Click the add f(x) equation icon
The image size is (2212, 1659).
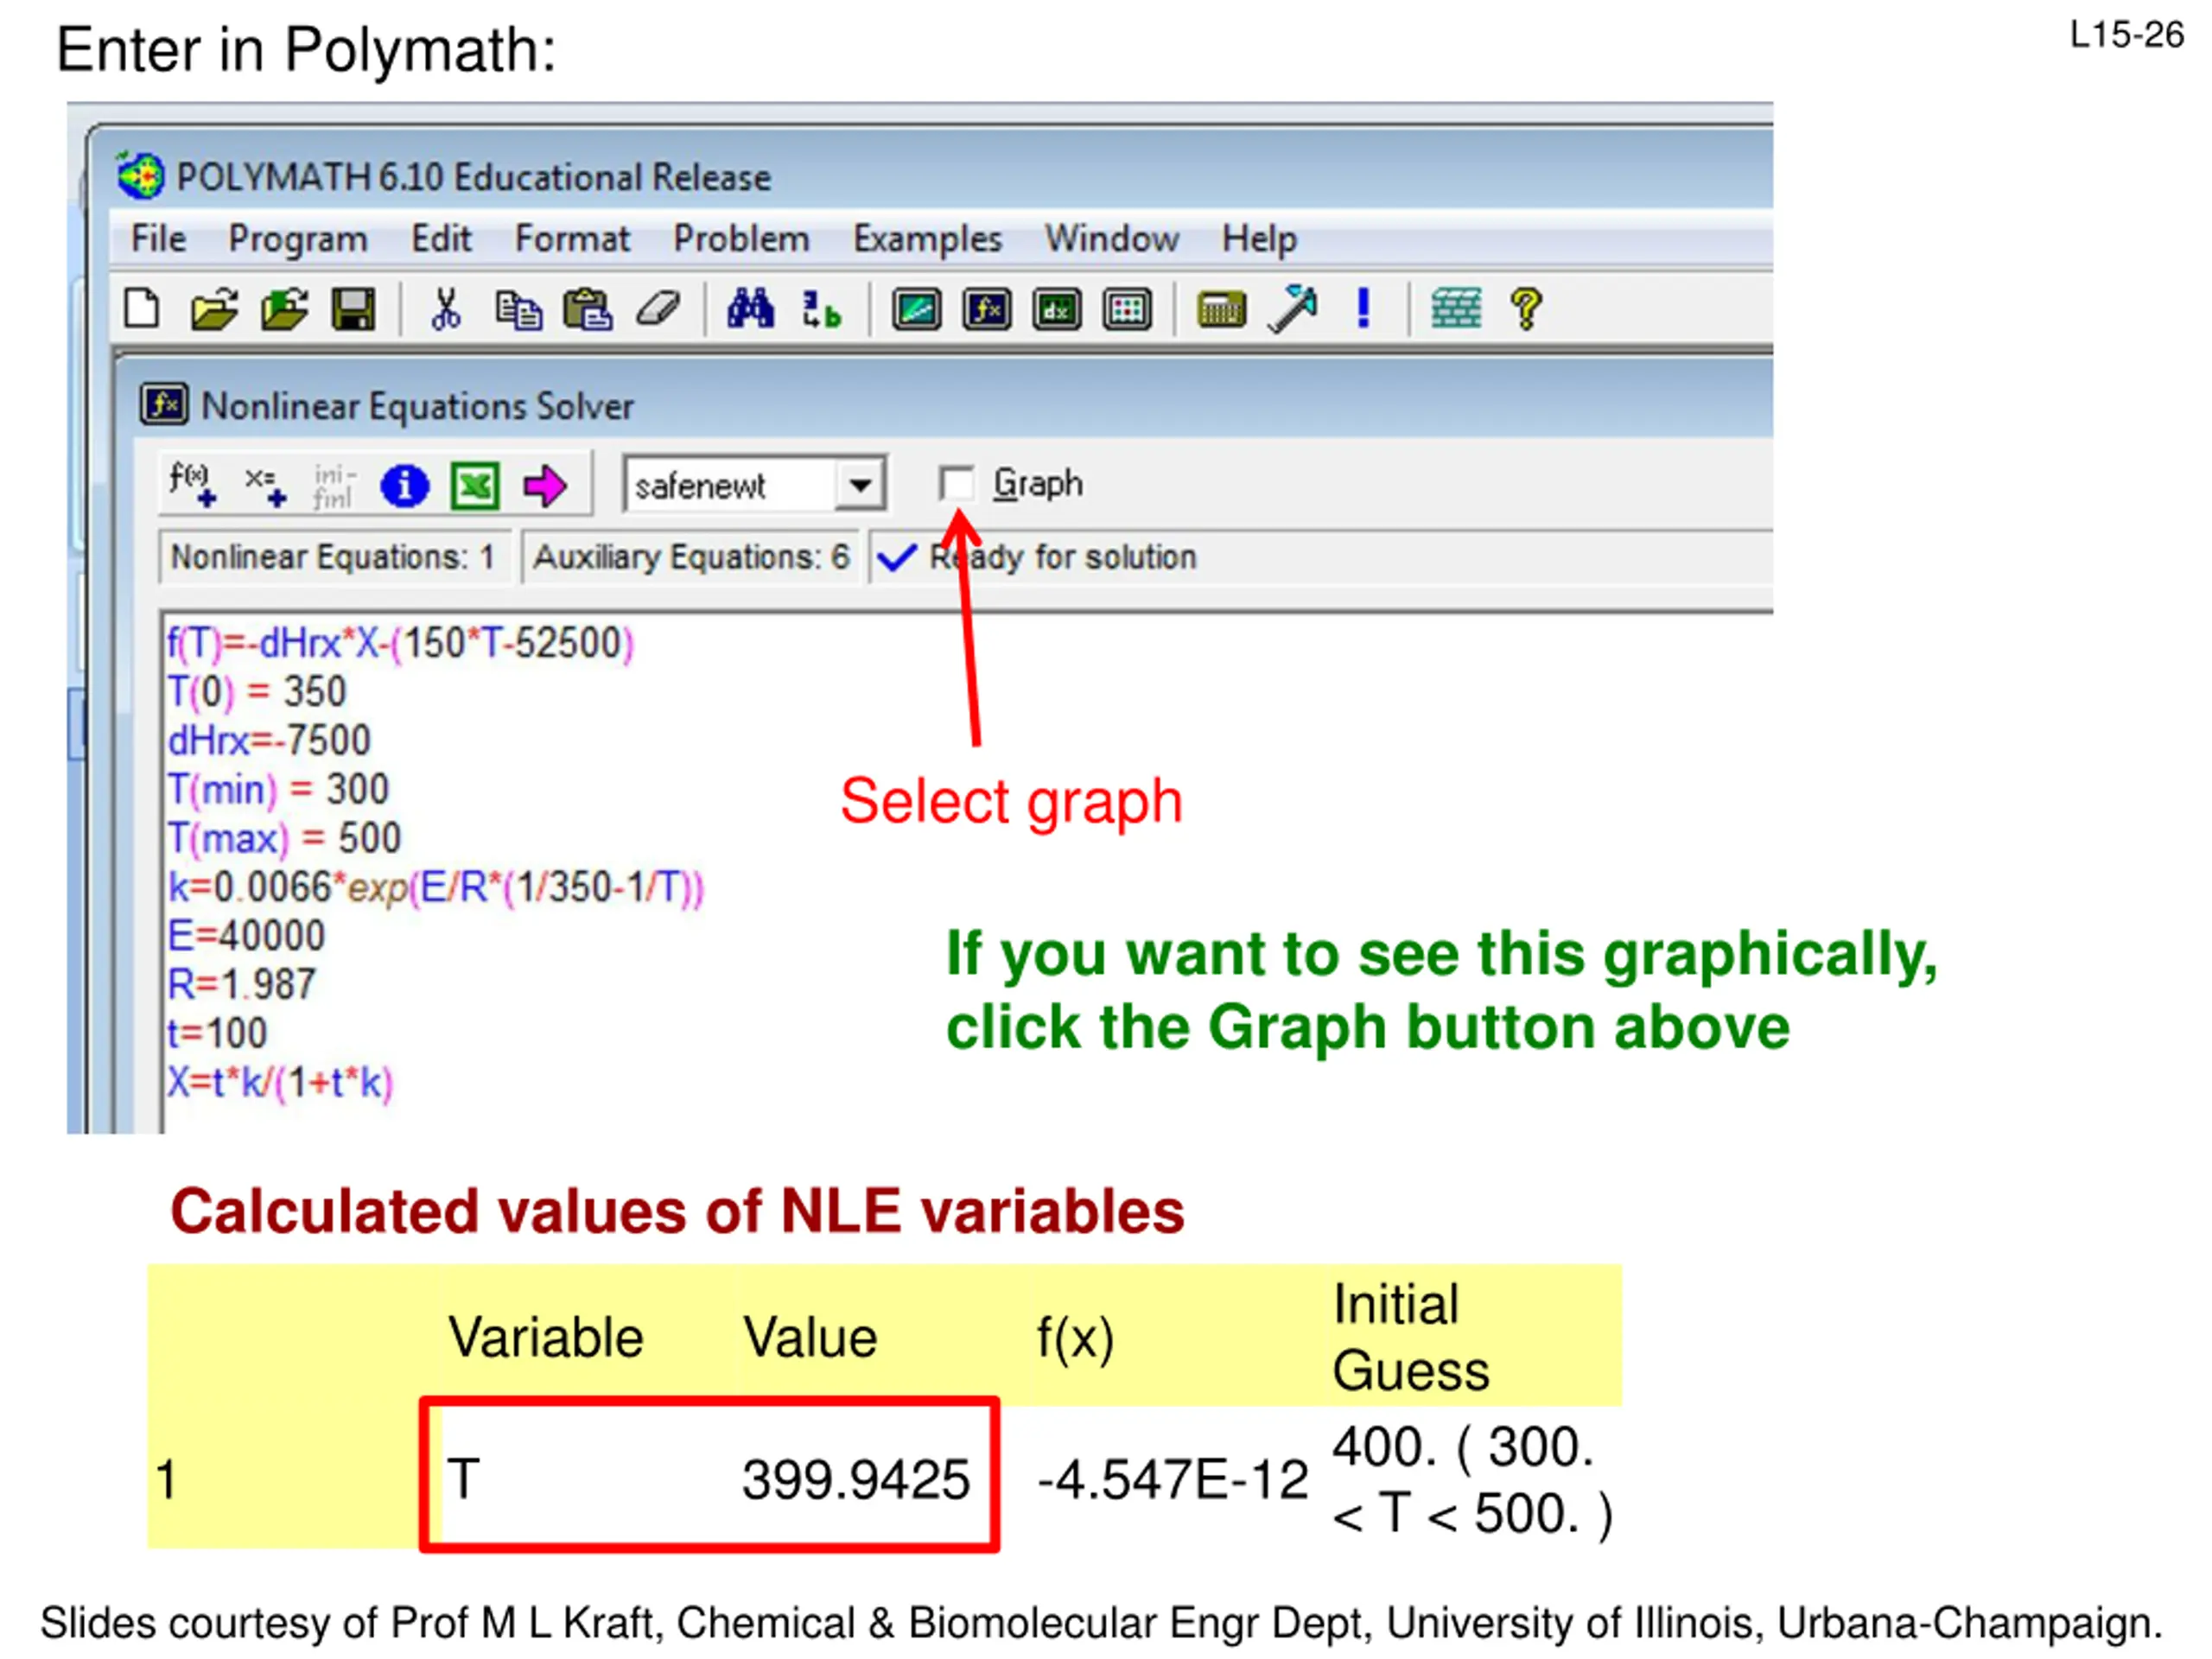click(191, 485)
